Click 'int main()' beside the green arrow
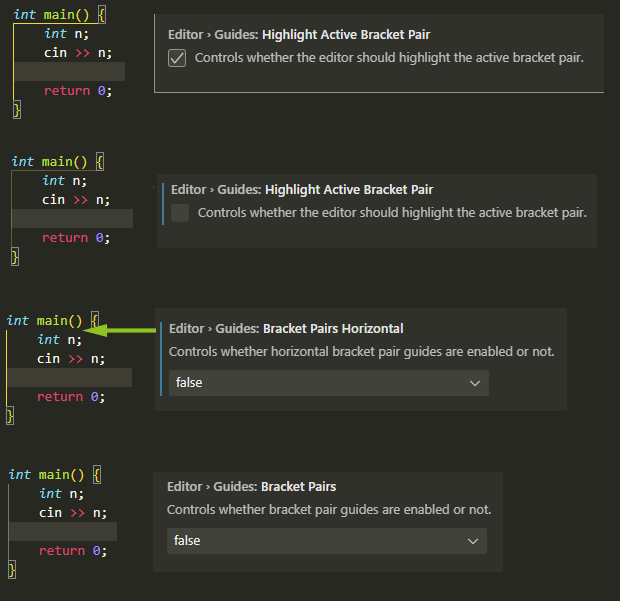This screenshot has height=601, width=620. pyautogui.click(x=44, y=321)
